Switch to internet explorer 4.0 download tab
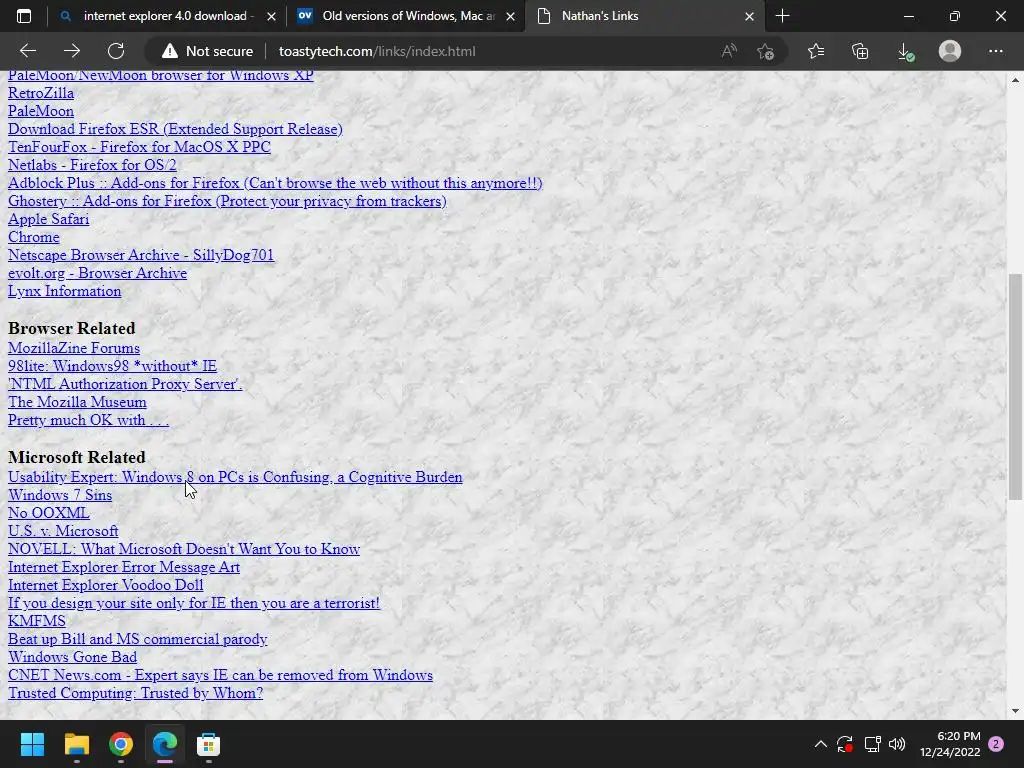This screenshot has width=1024, height=768. [166, 16]
